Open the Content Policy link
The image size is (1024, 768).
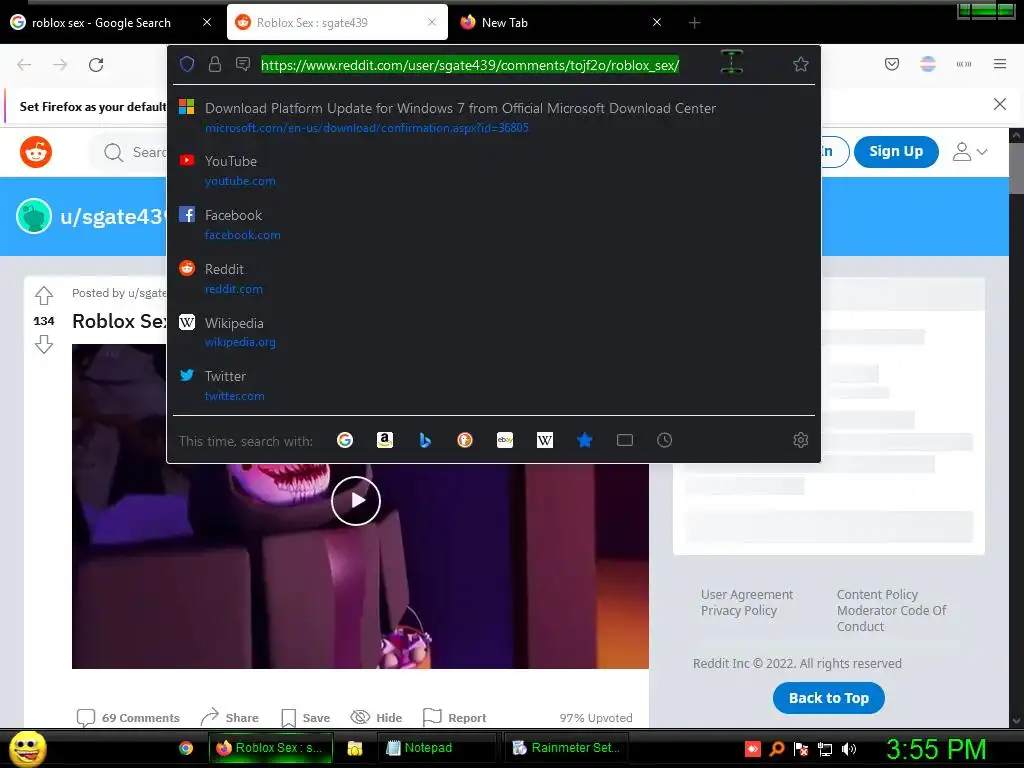(877, 594)
